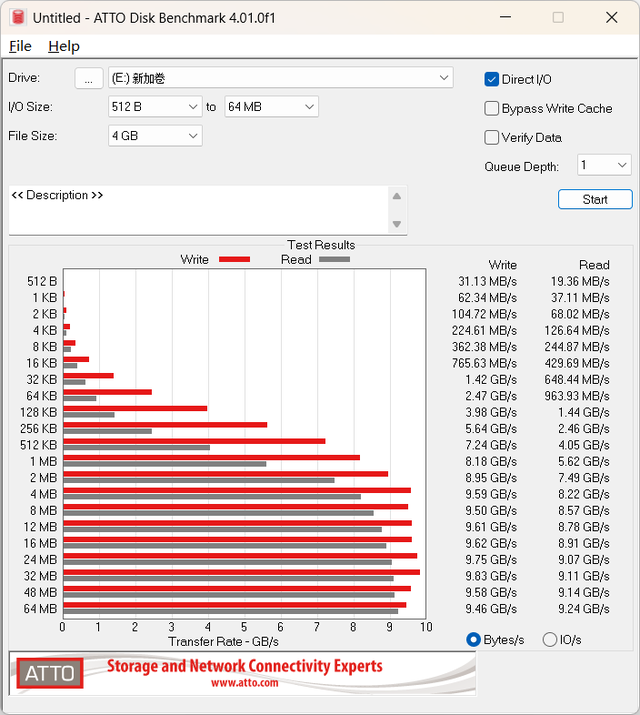Click the 64 MB chart row label
Viewport: 640px width, 715px height.
[40, 609]
